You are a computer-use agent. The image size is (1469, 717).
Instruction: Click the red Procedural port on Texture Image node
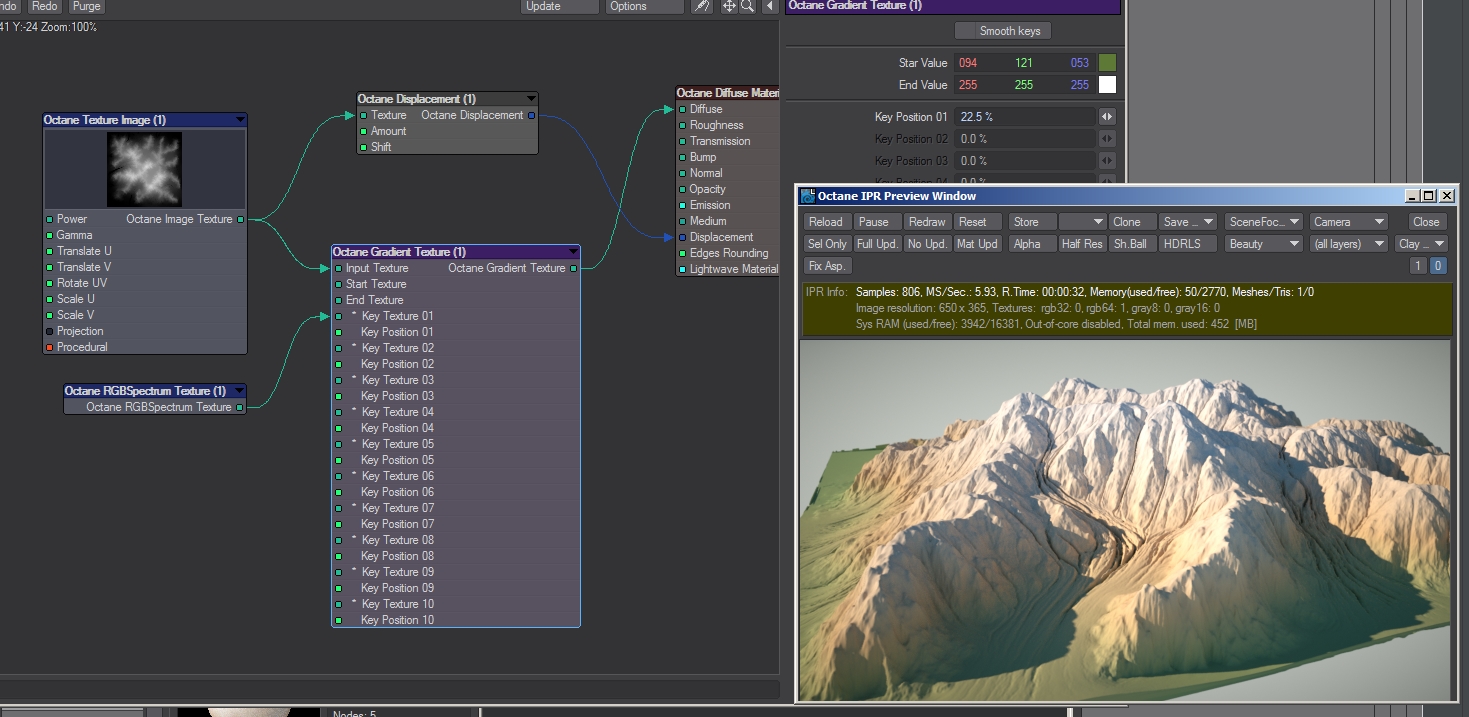(x=49, y=347)
